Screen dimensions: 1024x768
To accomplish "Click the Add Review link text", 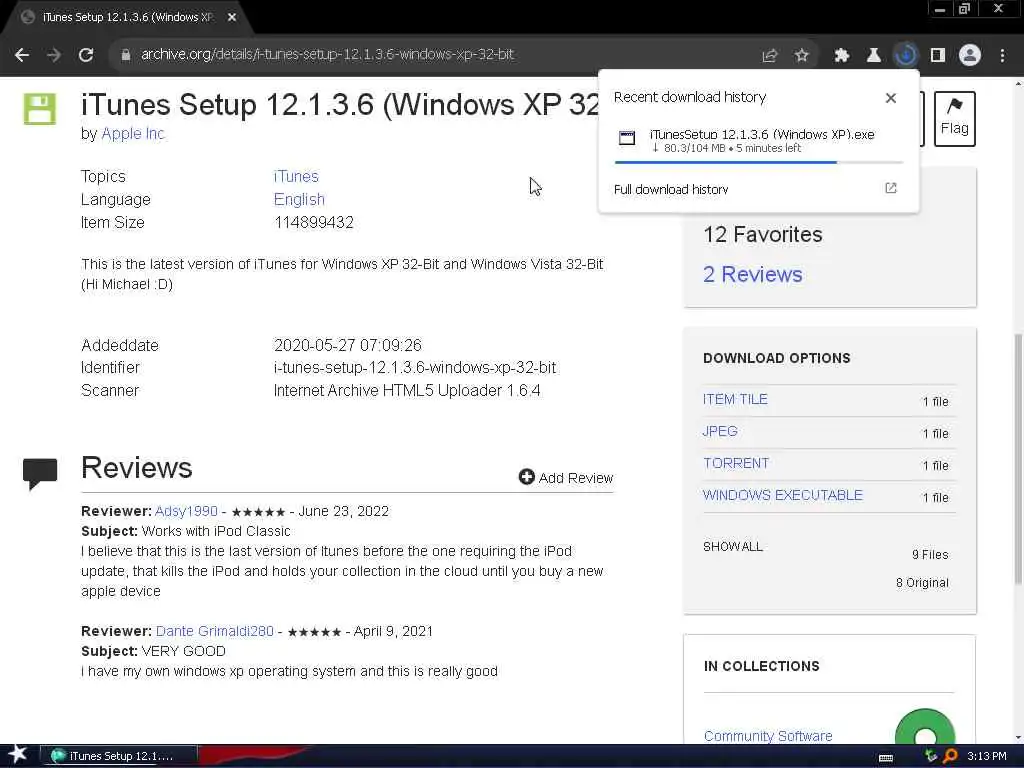I will pos(575,478).
